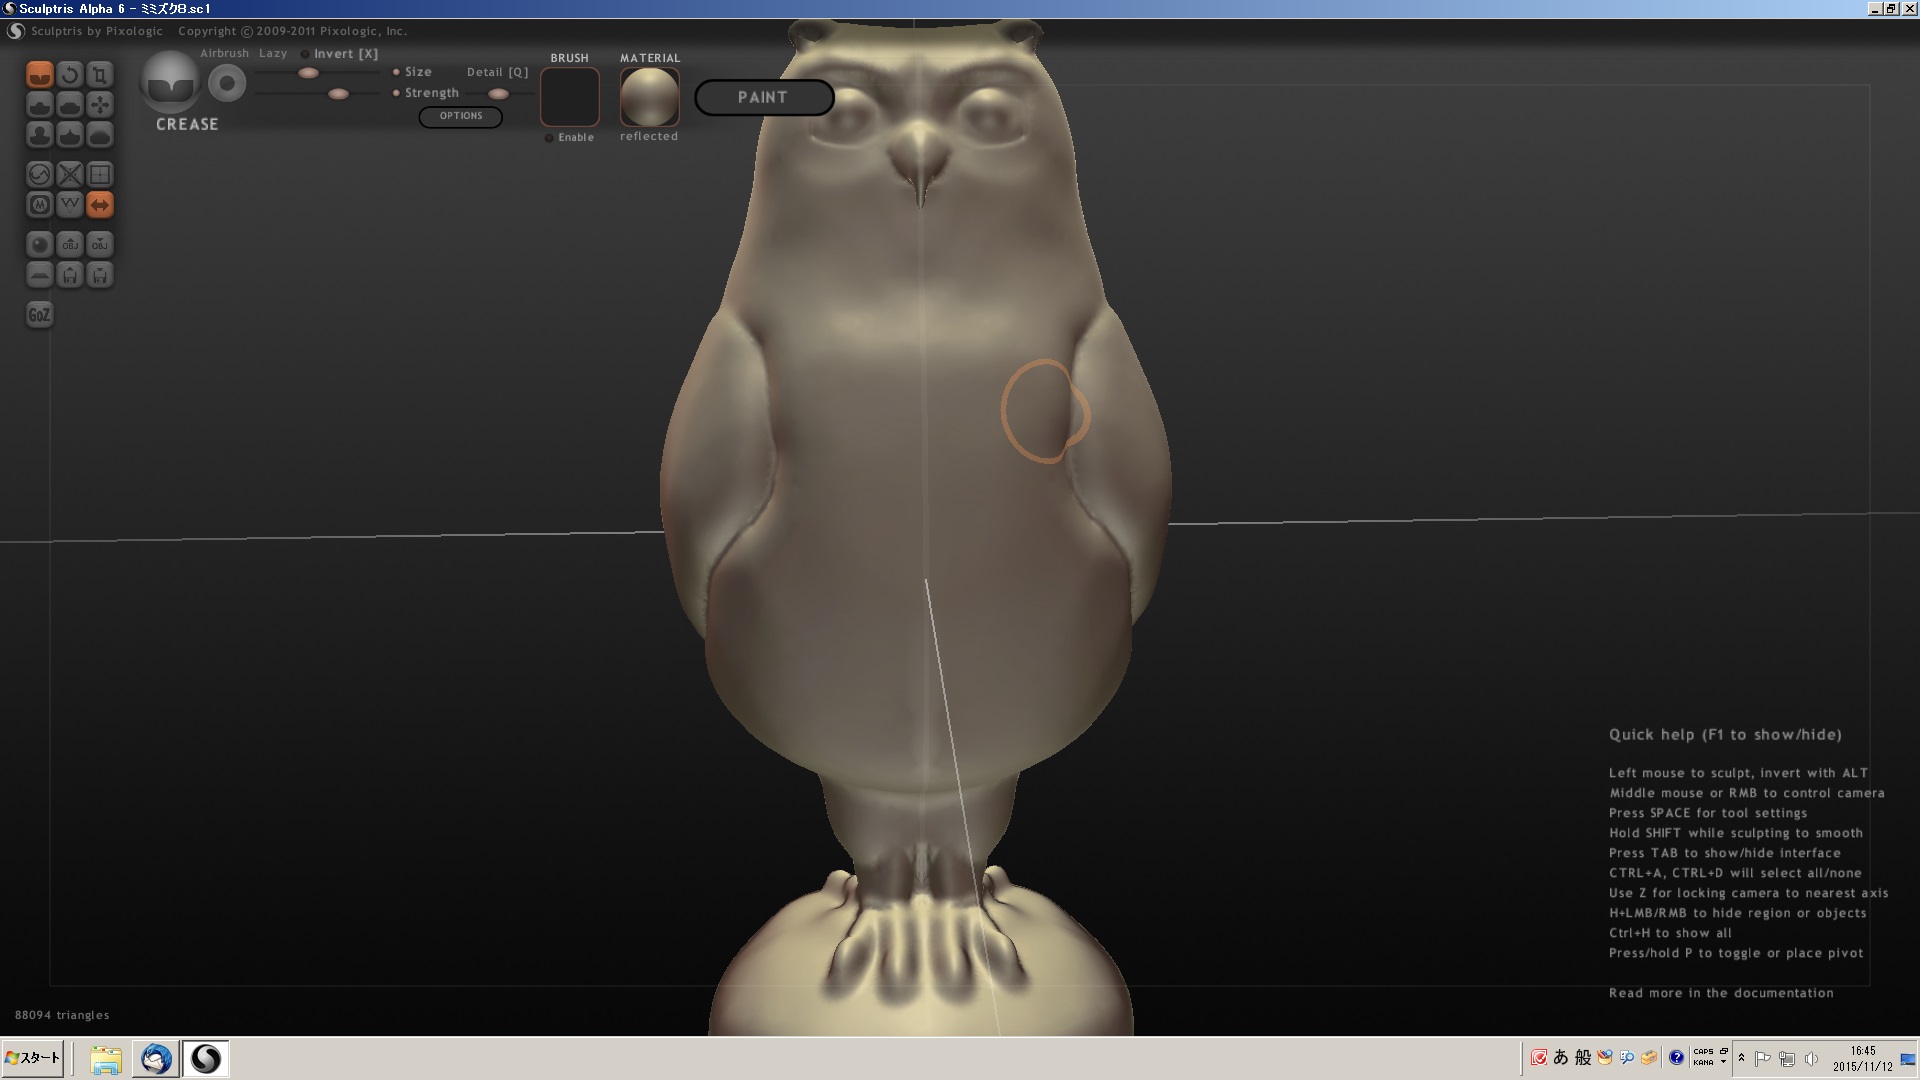Toggle the Size pressure dot
Screen dimensions: 1920x1080
(x=396, y=72)
